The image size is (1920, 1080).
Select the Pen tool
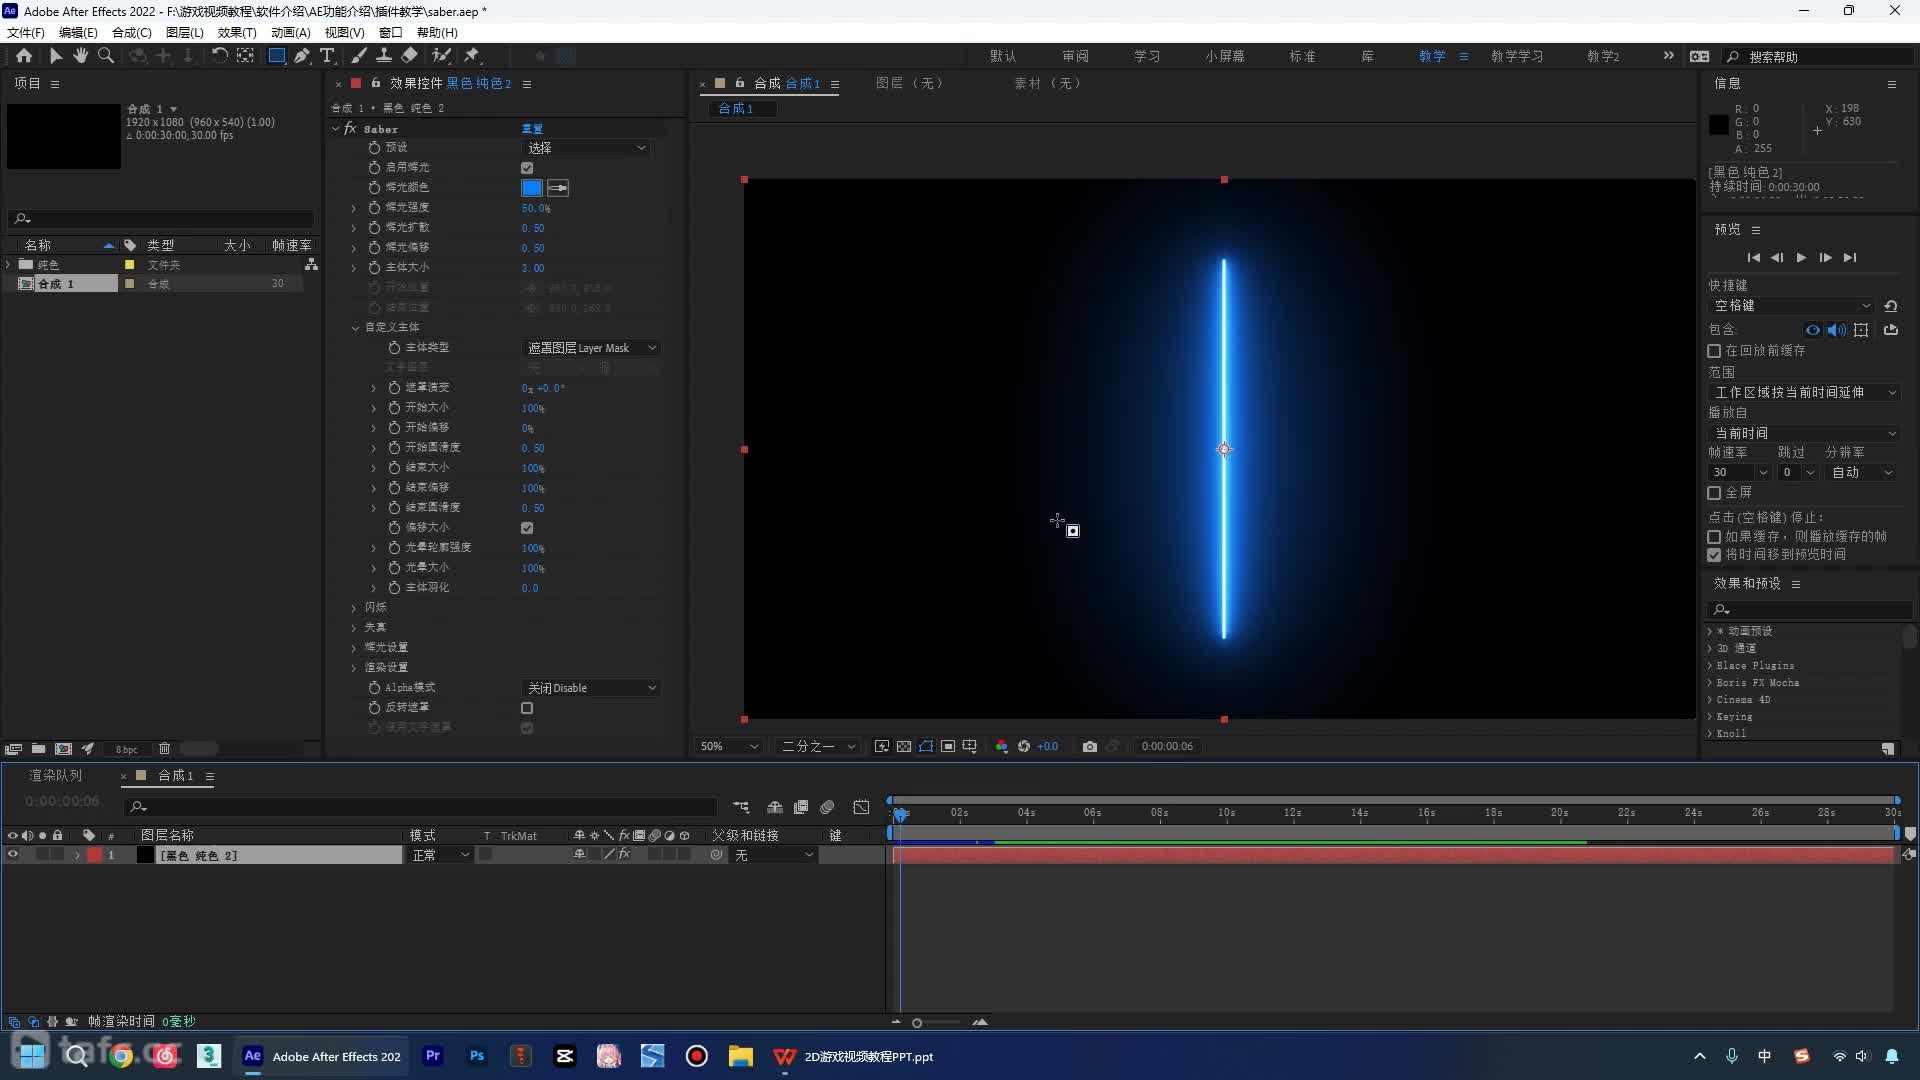tap(302, 56)
